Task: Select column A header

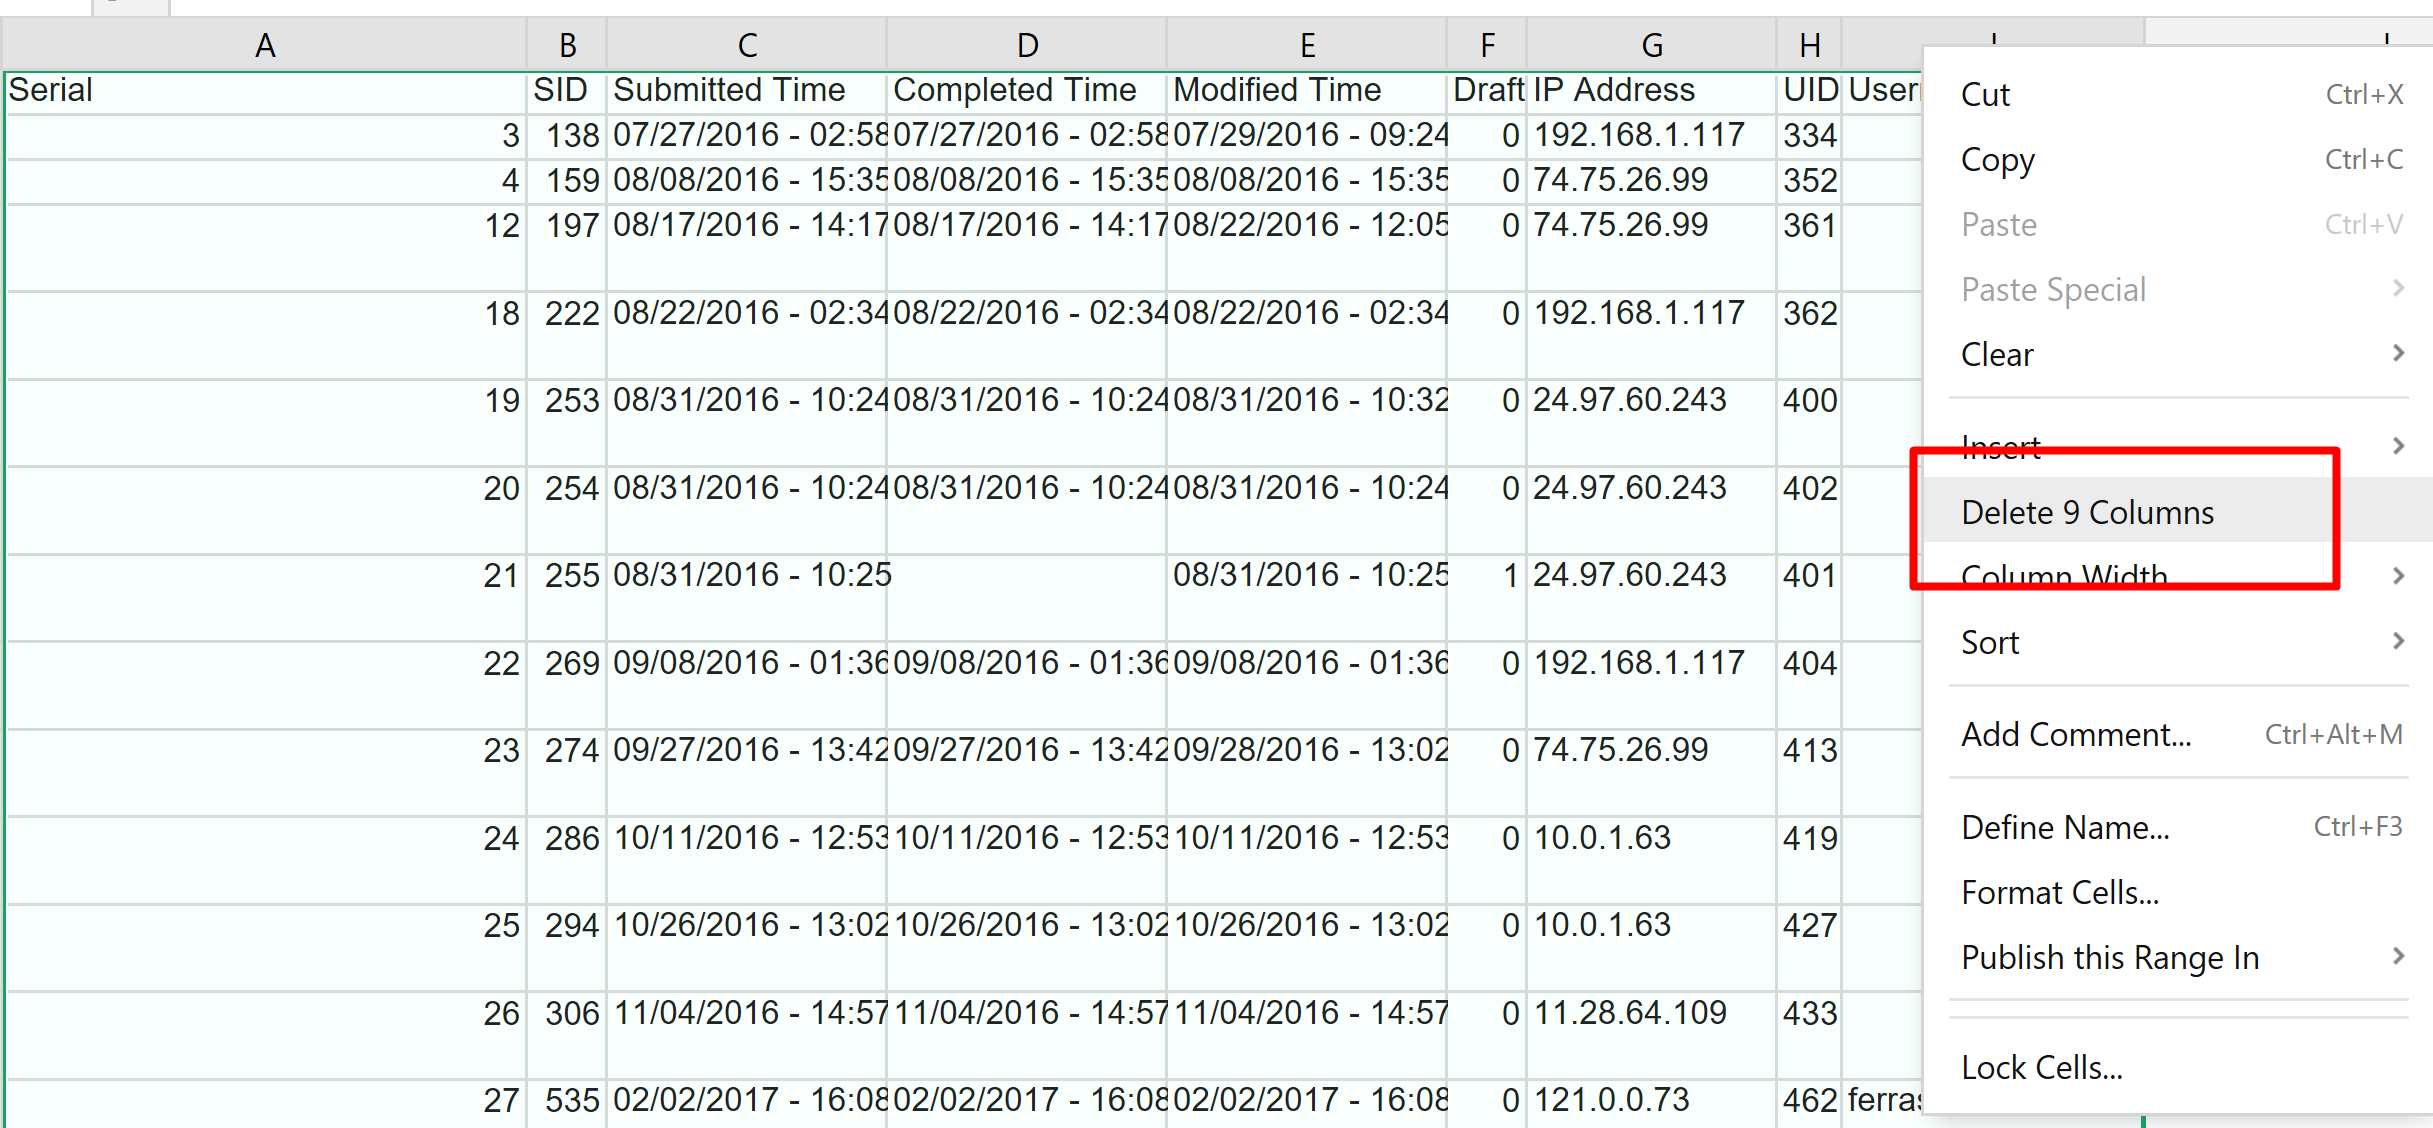Action: pos(265,46)
